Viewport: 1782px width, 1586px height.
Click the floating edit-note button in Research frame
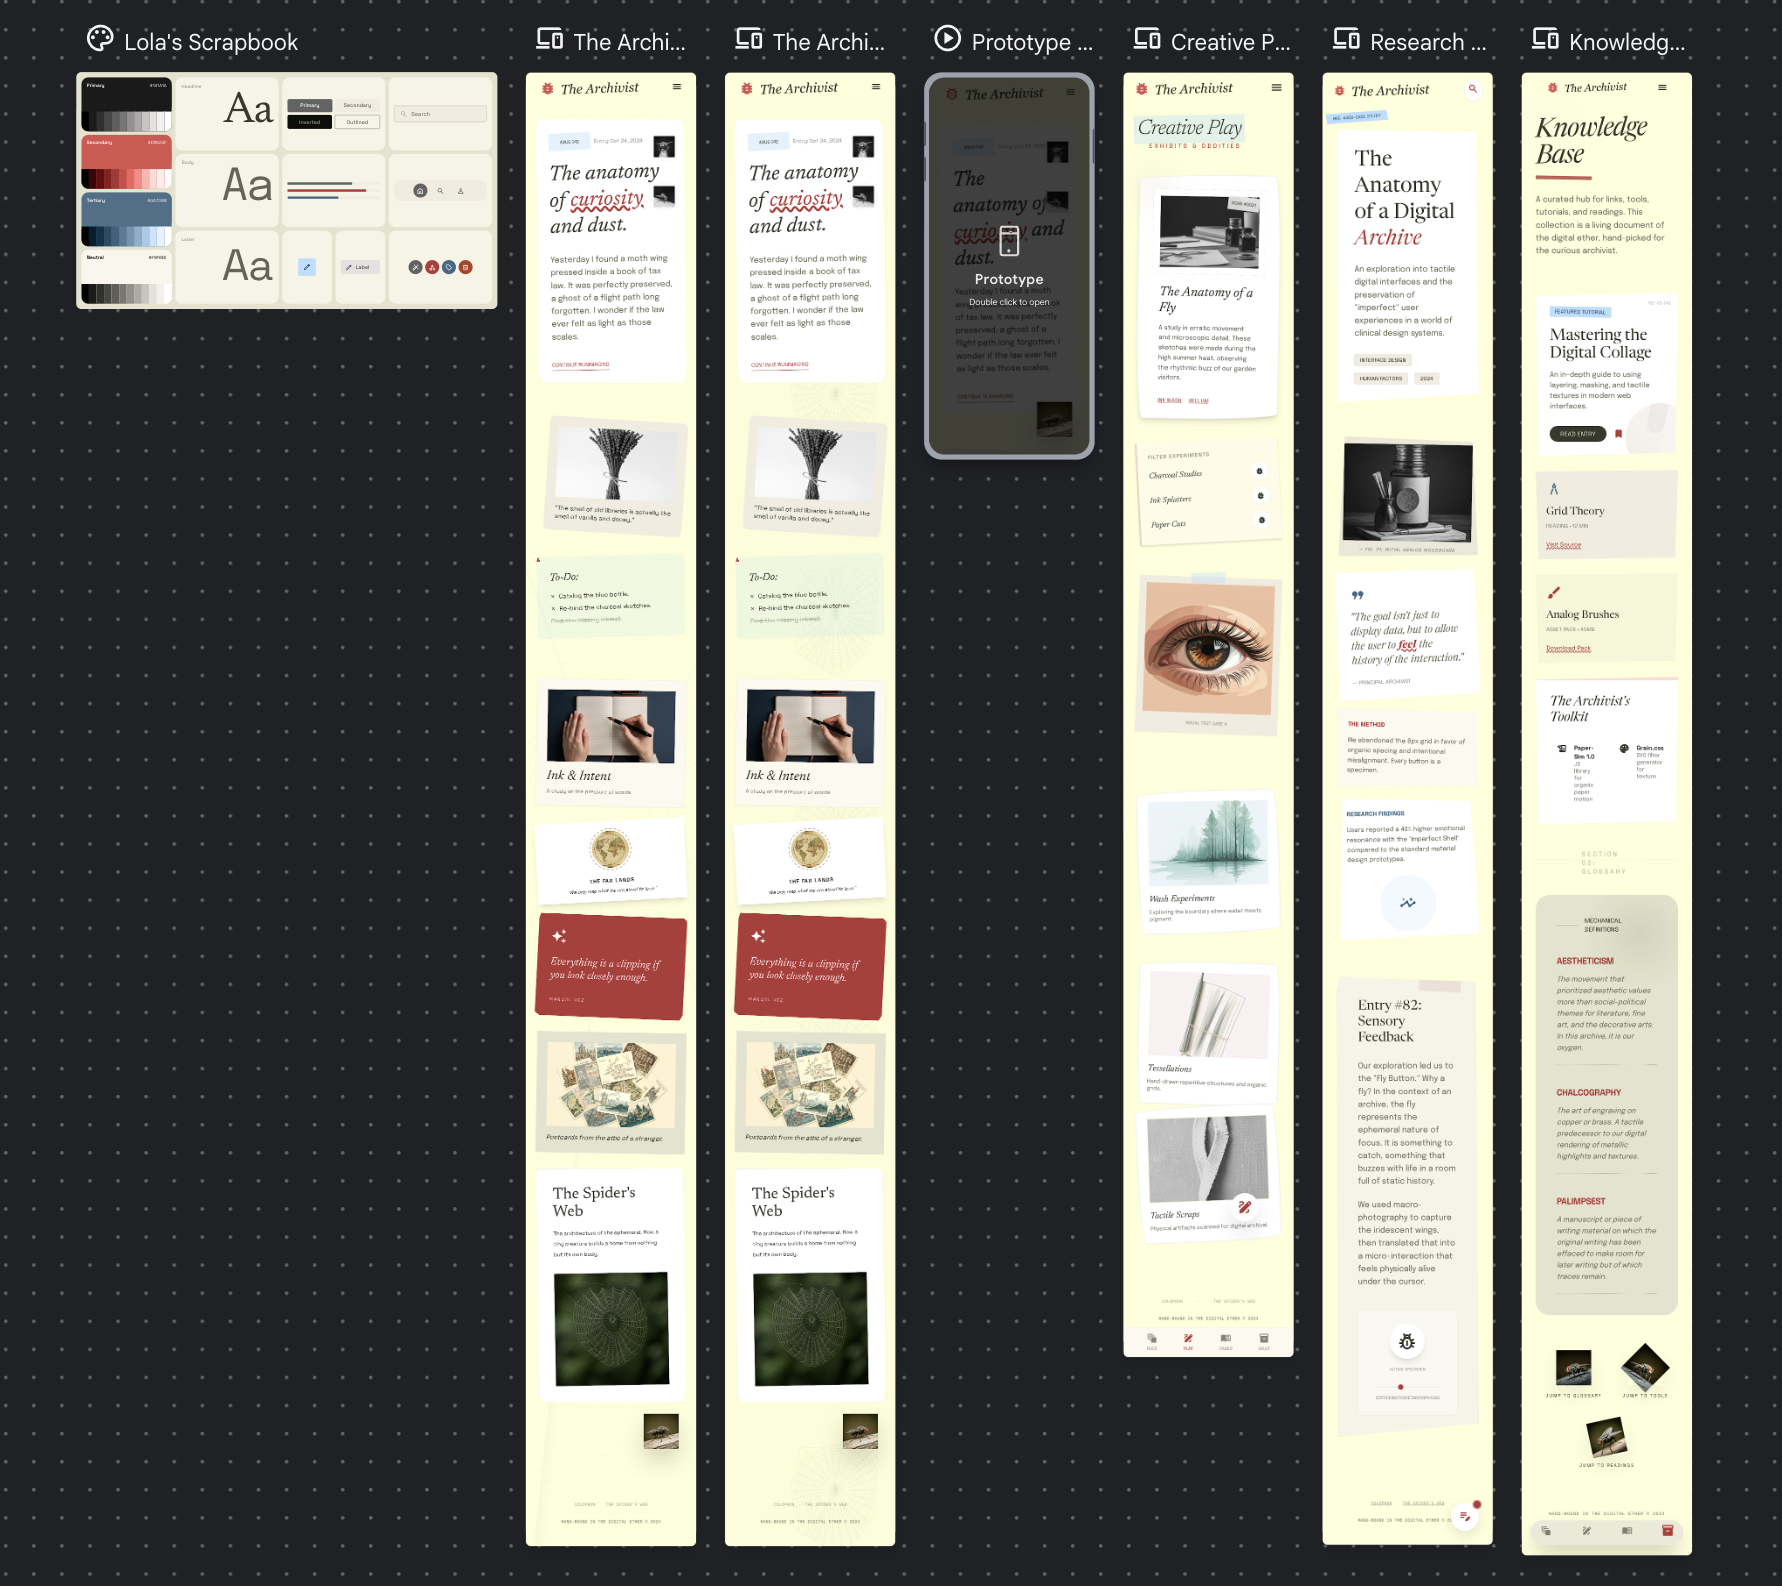click(1465, 1516)
